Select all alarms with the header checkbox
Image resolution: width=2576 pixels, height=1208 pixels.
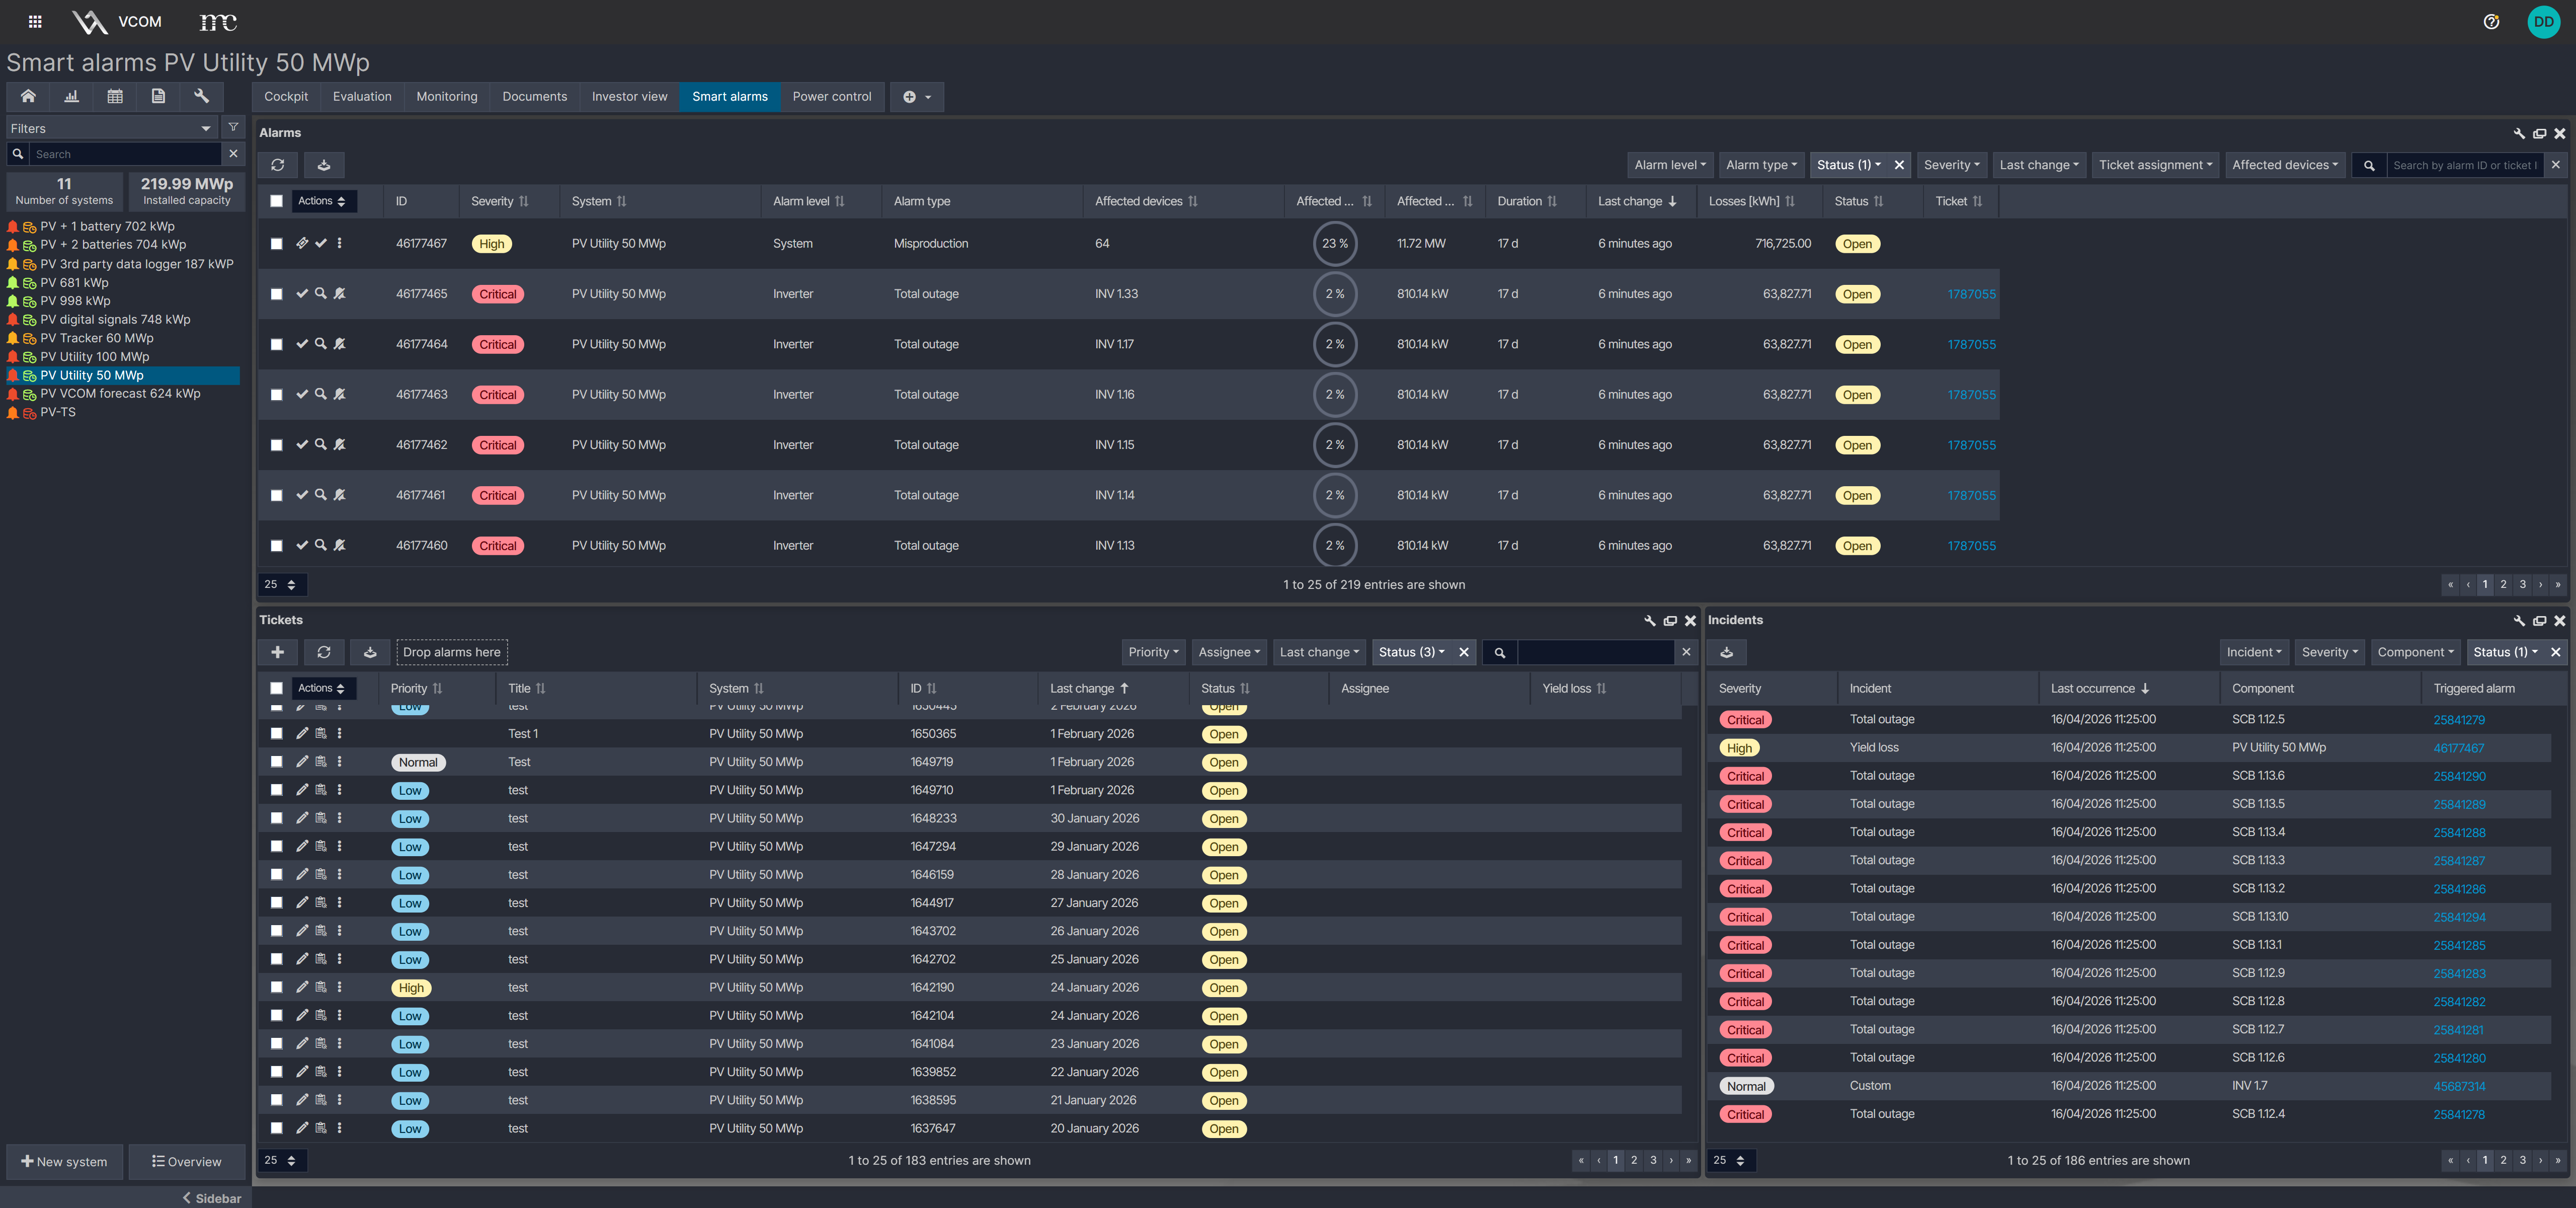click(277, 201)
